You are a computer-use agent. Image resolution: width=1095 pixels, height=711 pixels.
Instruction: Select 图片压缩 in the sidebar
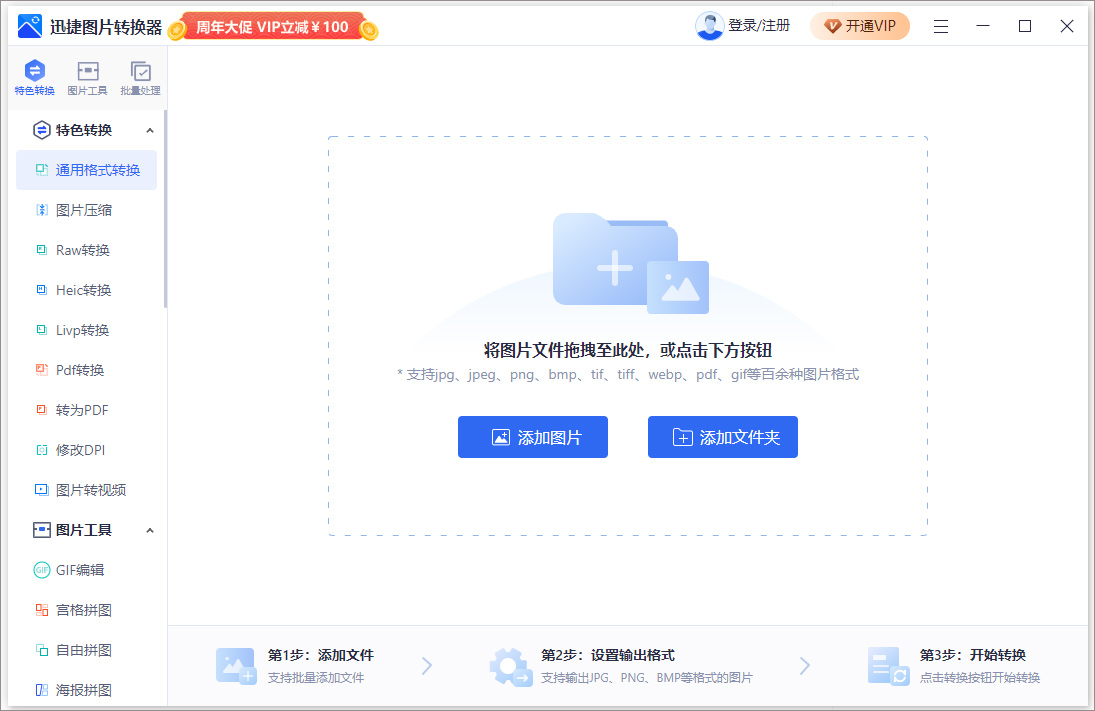86,209
